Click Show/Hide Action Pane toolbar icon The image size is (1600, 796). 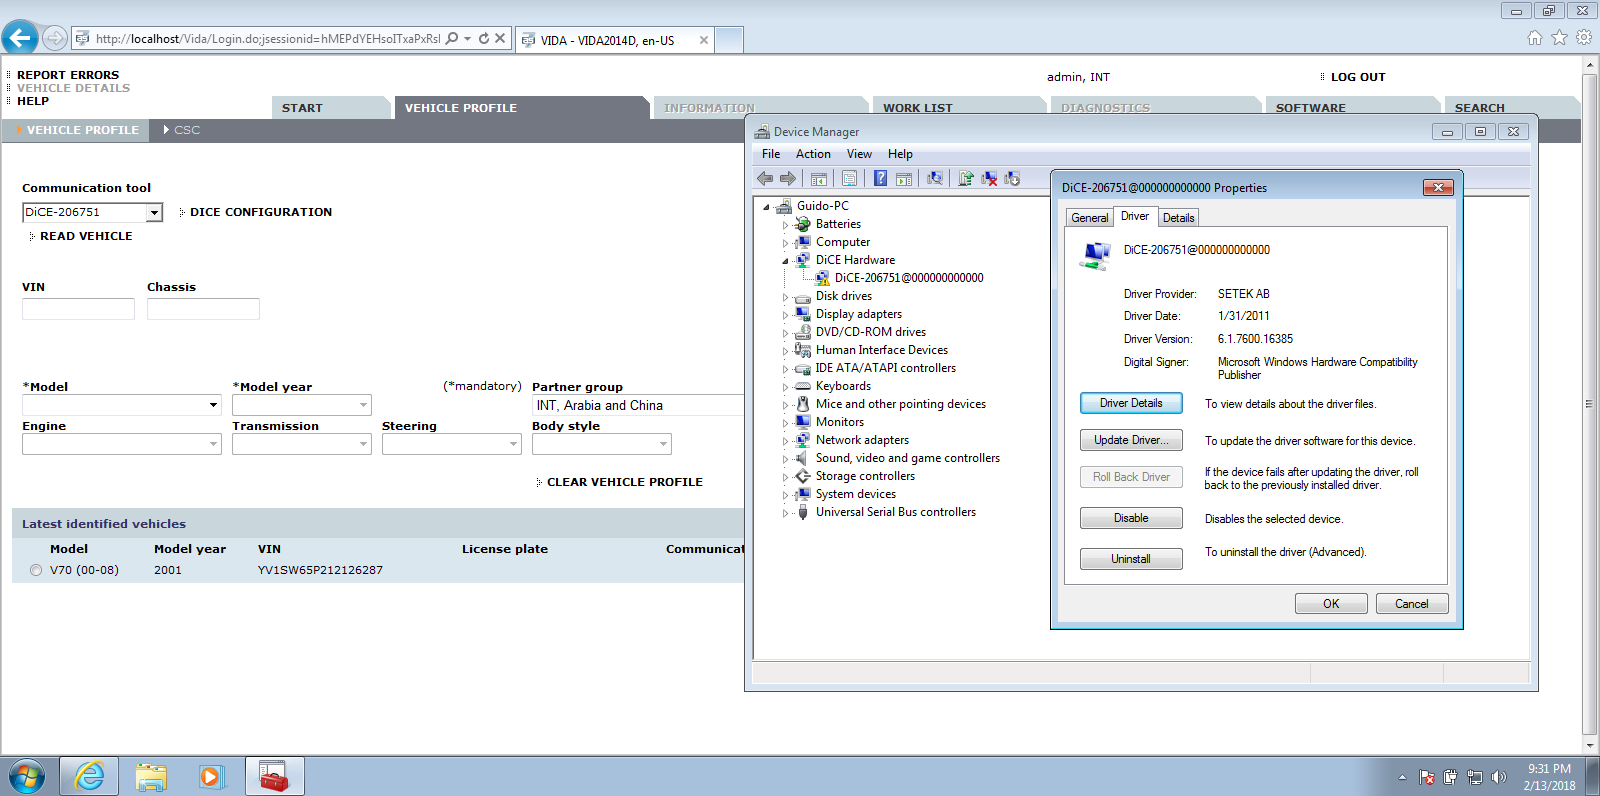pos(904,178)
